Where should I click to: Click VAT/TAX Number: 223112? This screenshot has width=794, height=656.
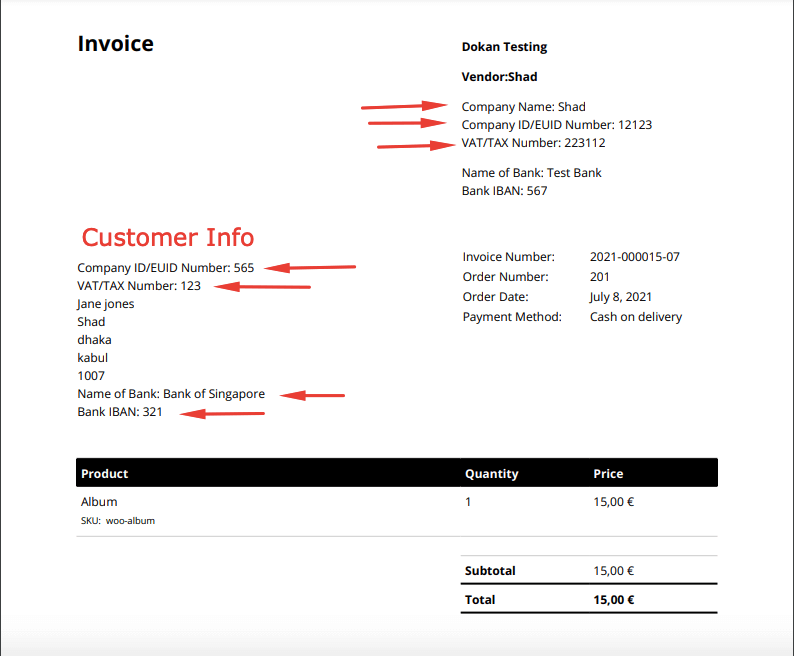pyautogui.click(x=533, y=143)
